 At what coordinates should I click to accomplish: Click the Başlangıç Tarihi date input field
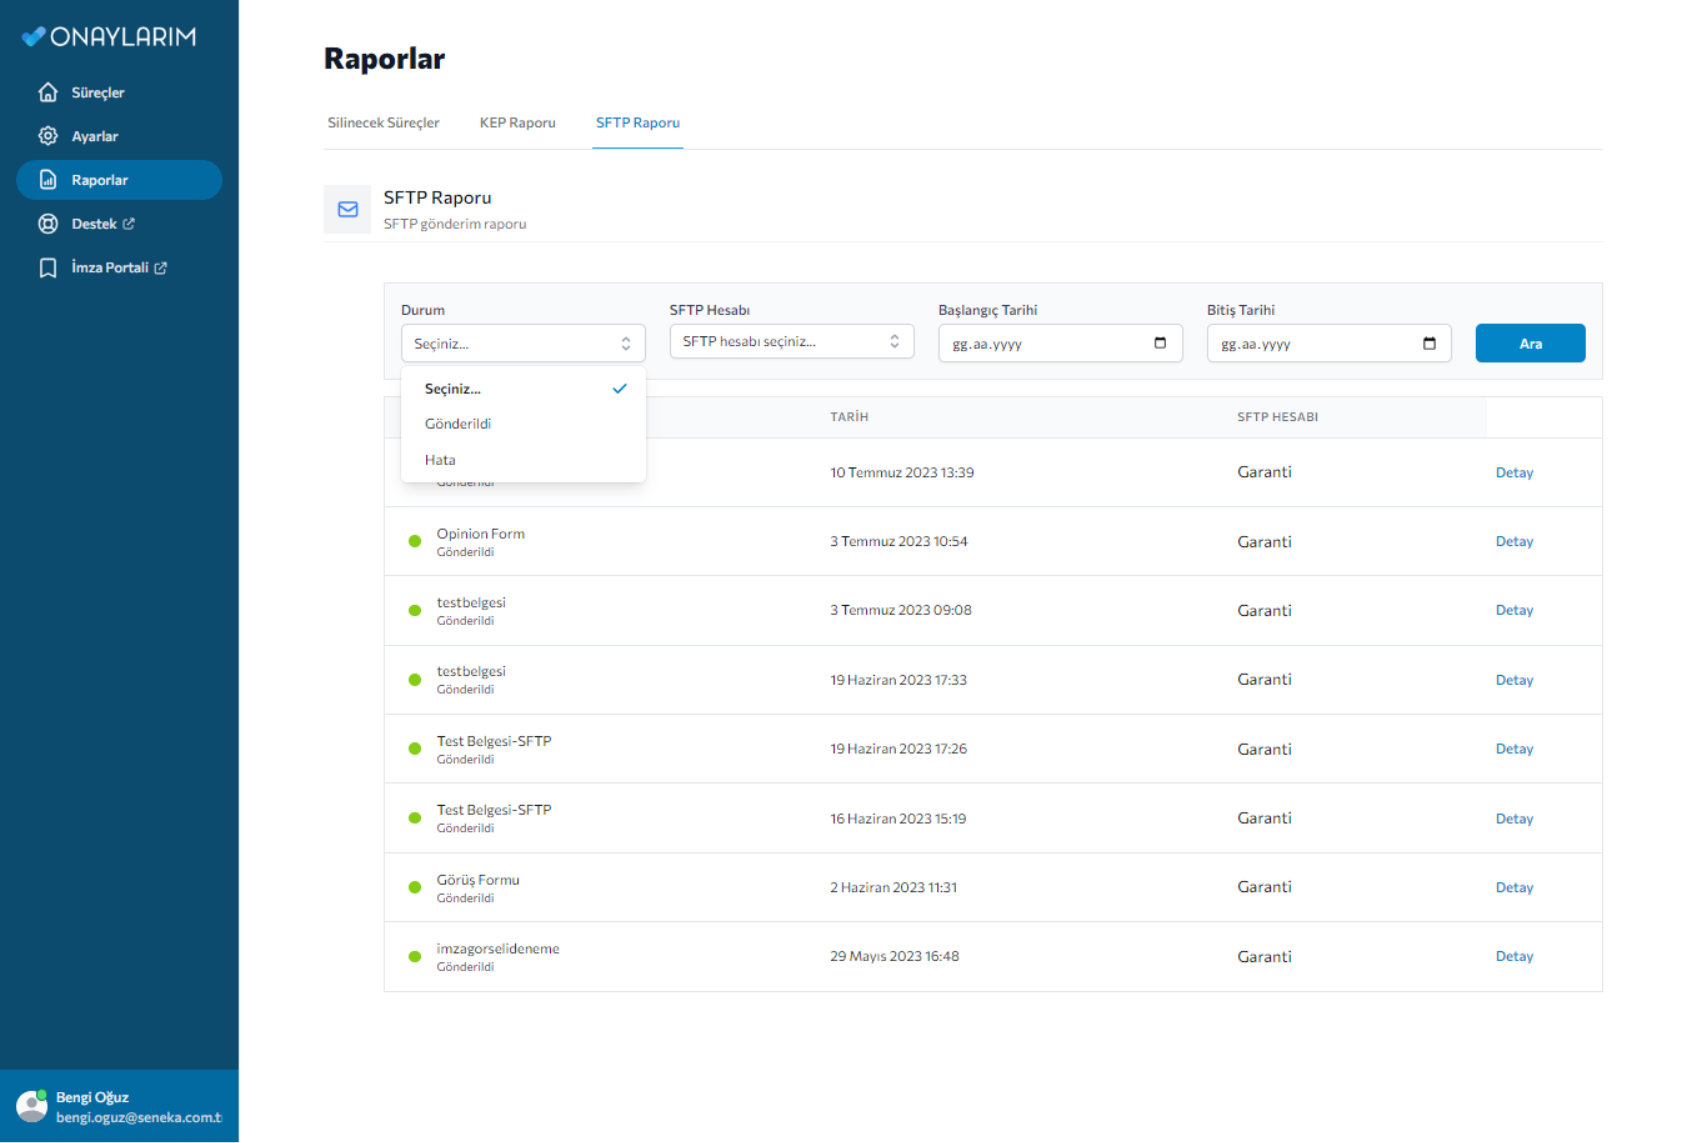1040,343
